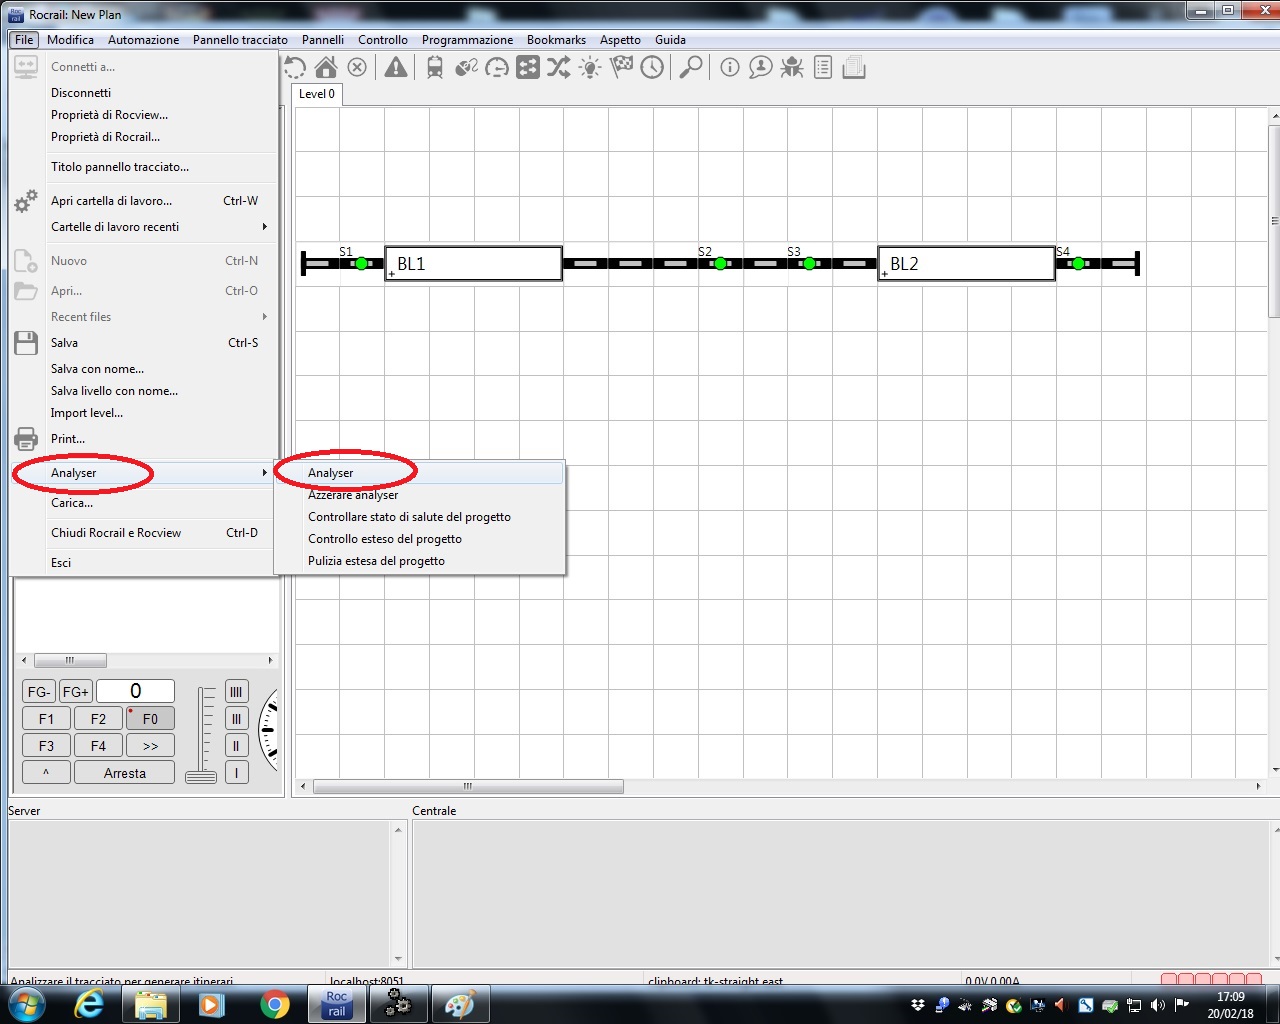Click the BL1 block on the track
This screenshot has height=1024, width=1280.
pos(473,264)
